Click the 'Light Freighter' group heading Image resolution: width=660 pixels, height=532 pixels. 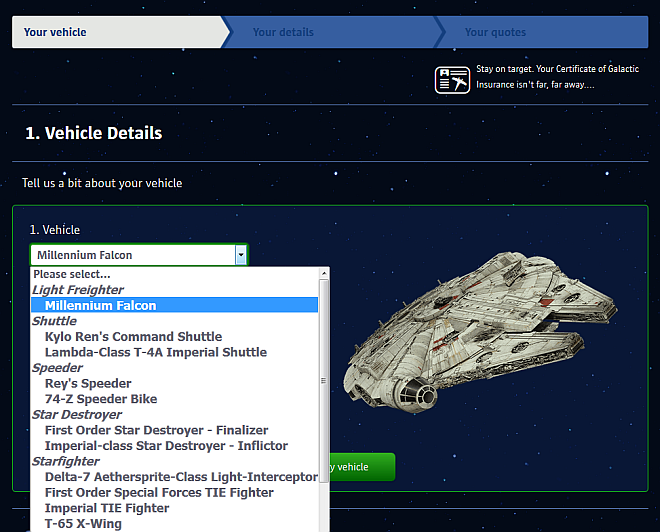coord(78,290)
